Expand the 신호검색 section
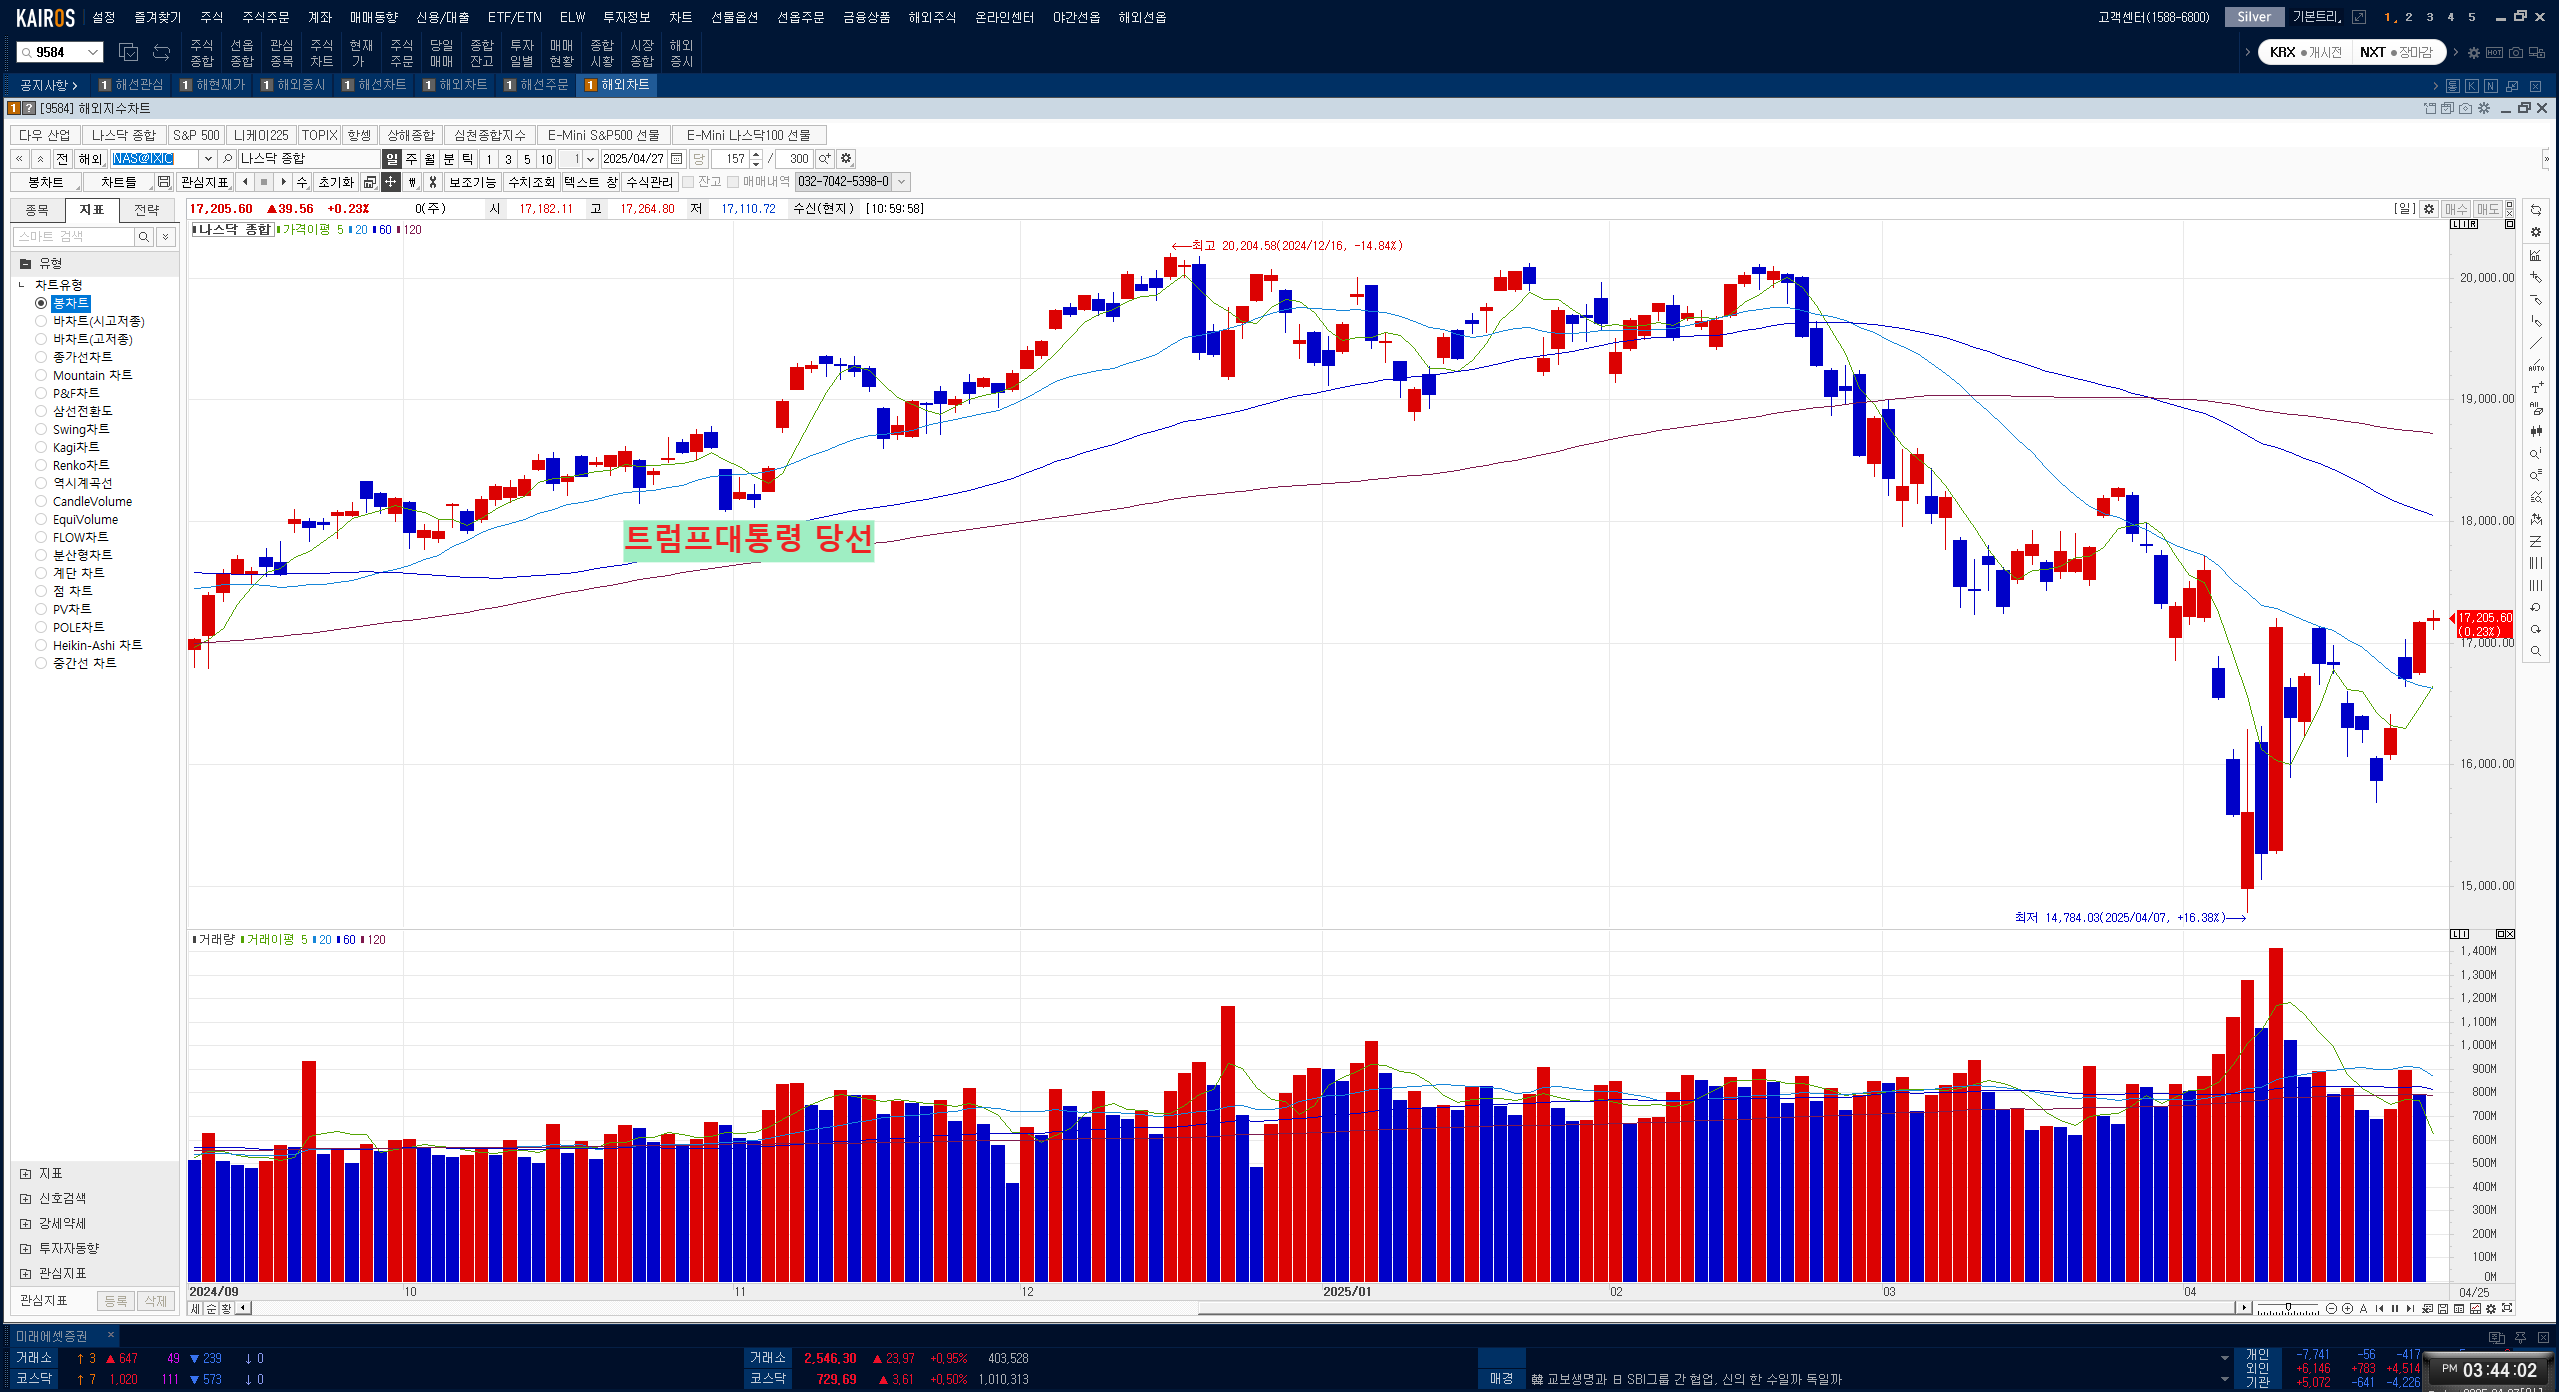 pyautogui.click(x=25, y=1199)
